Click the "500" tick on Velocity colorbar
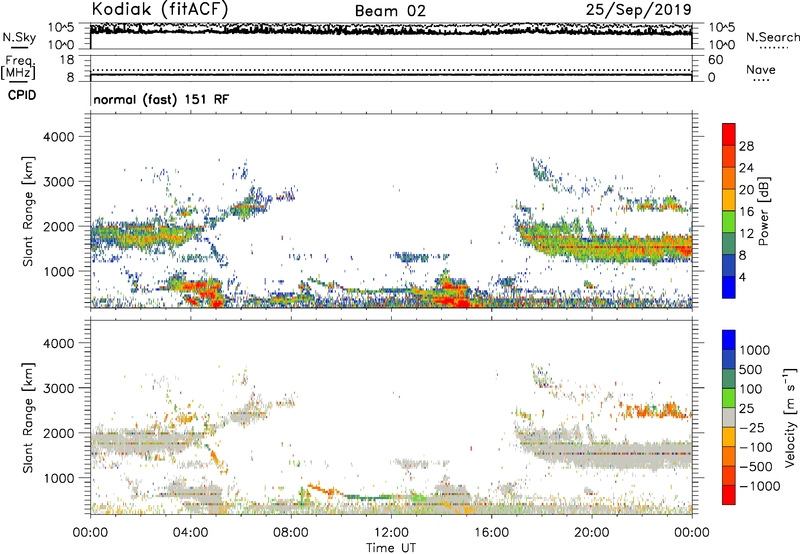The width and height of the screenshot is (800, 554). click(751, 370)
